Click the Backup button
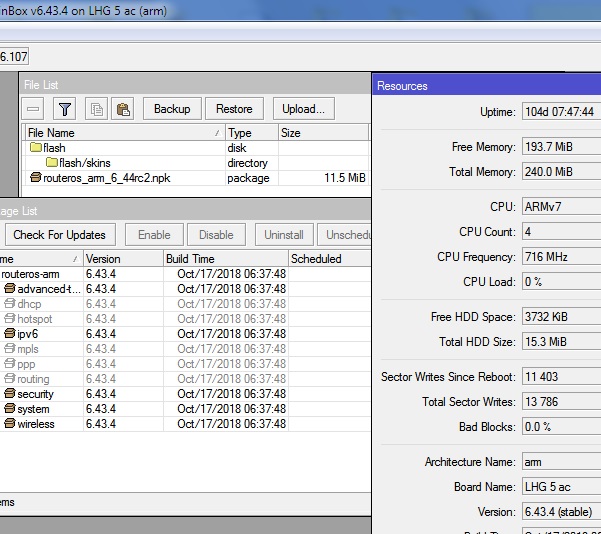Screen dimensions: 601x534 pyautogui.click(x=172, y=109)
